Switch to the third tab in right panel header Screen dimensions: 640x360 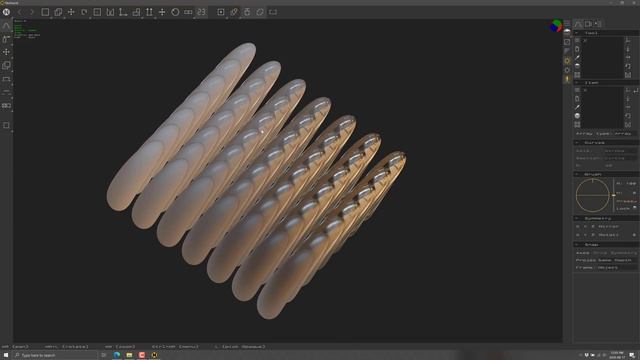[x=598, y=24]
